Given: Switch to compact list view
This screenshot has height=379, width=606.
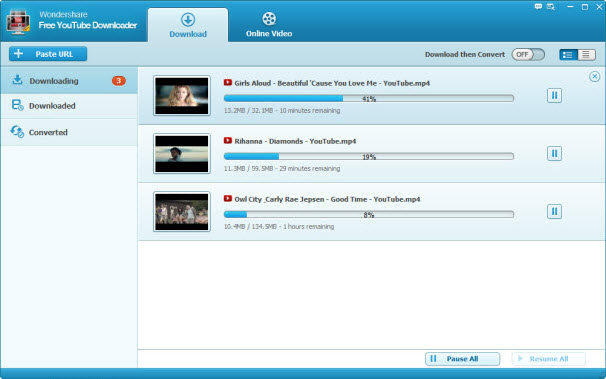Looking at the screenshot, I should tap(586, 54).
